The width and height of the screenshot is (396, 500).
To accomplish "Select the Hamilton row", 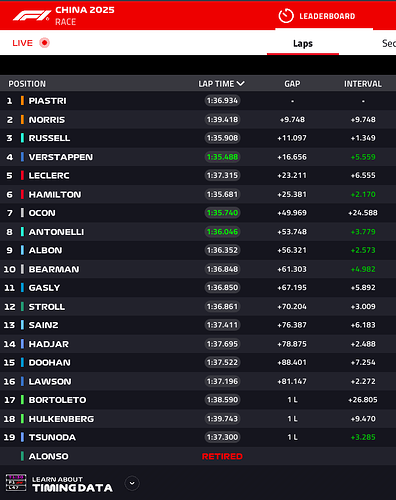I will 198,194.
